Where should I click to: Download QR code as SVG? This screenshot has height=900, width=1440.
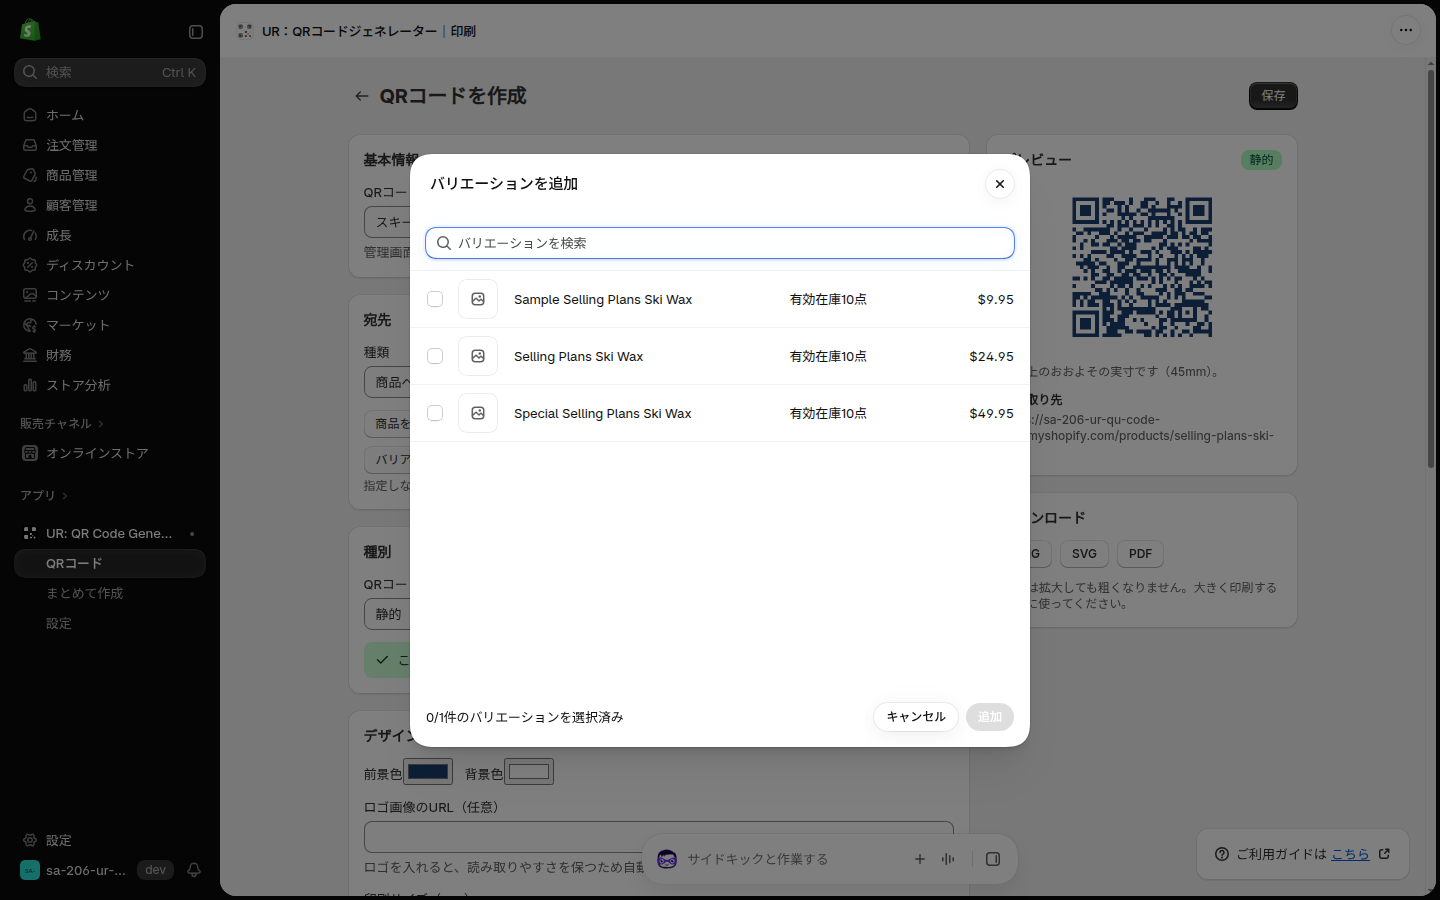[x=1084, y=554]
